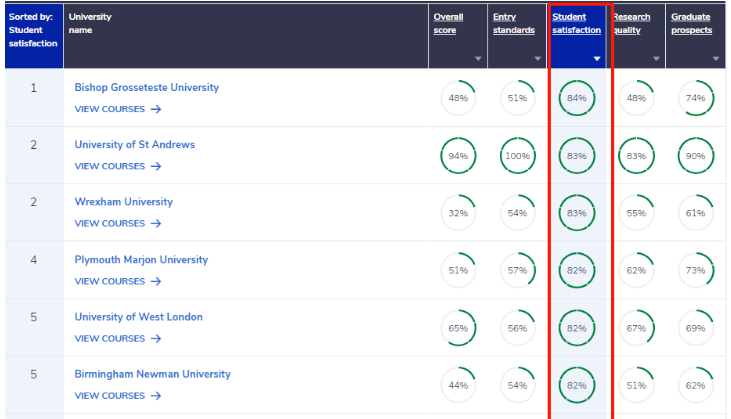This screenshot has width=731, height=419.
Task: Click Wrexham 83% student satisfaction circle
Action: coord(577,213)
